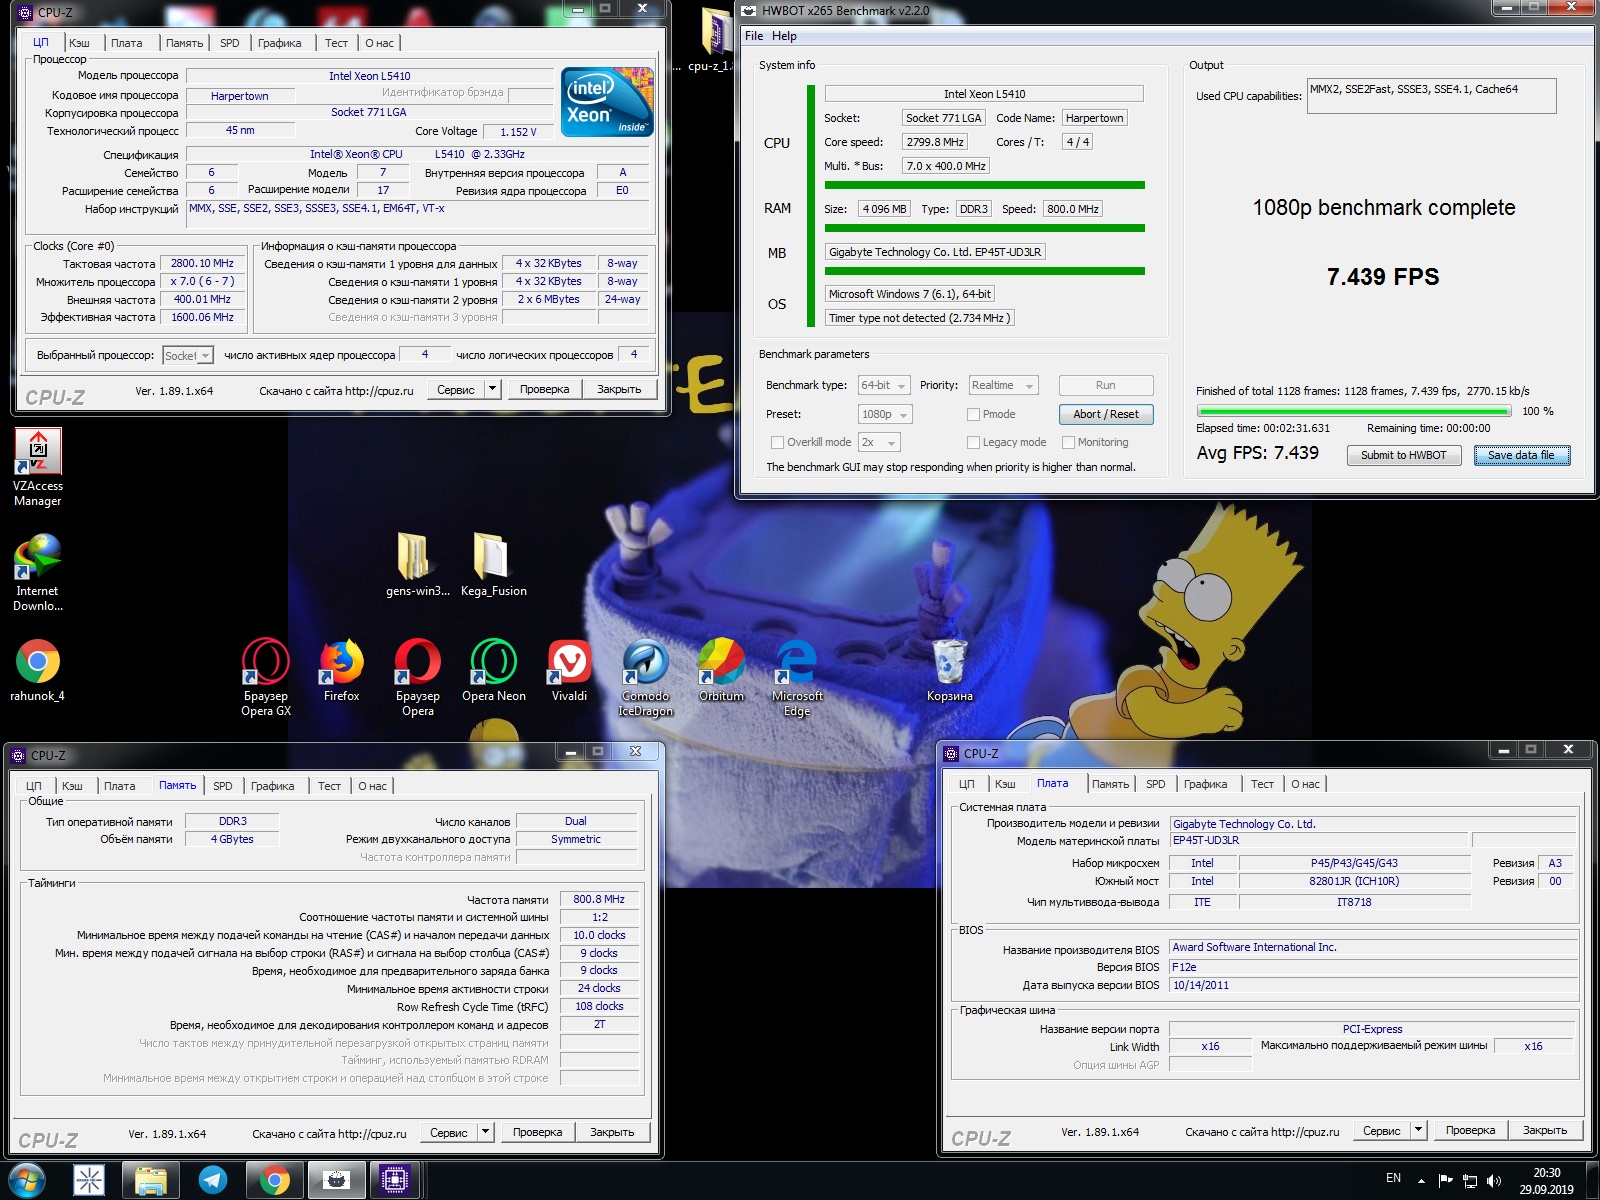Launch the Opera browser desktop shortcut
Screen dimensions: 1600x1200
[418, 677]
